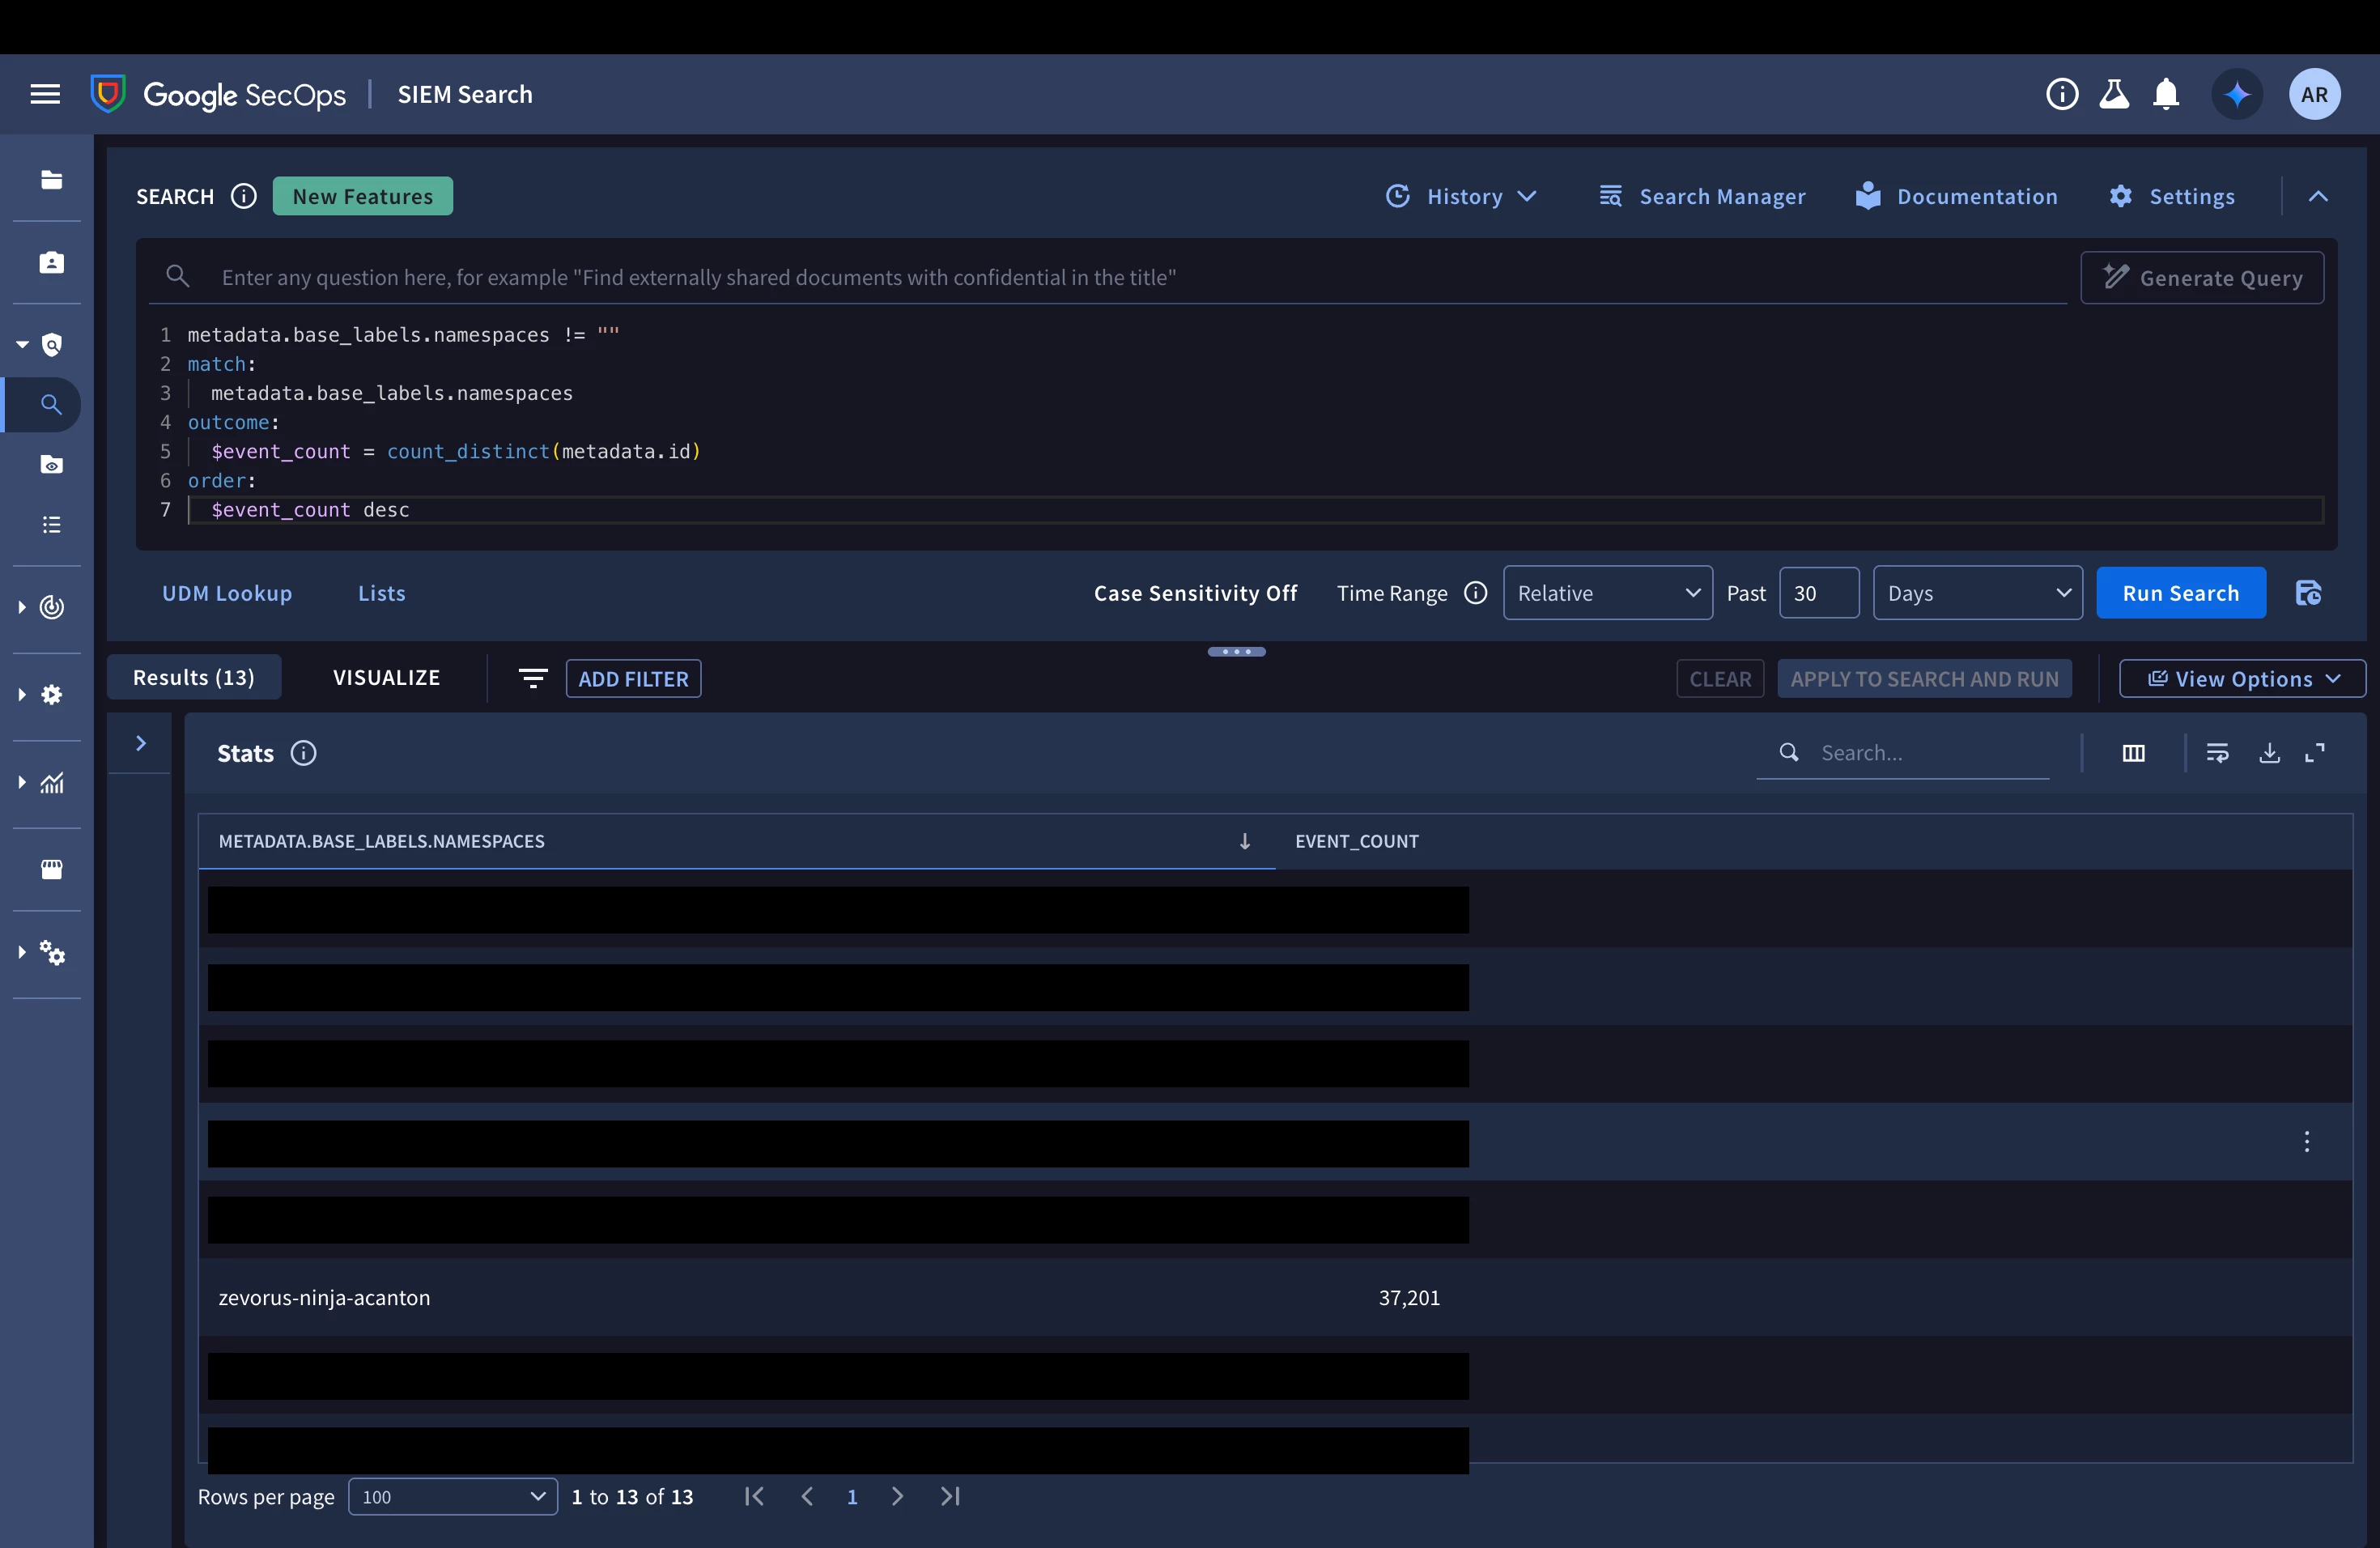Screen dimensions: 2380x1548
Task: Select the search magnifier sidebar item
Action: pos(51,404)
